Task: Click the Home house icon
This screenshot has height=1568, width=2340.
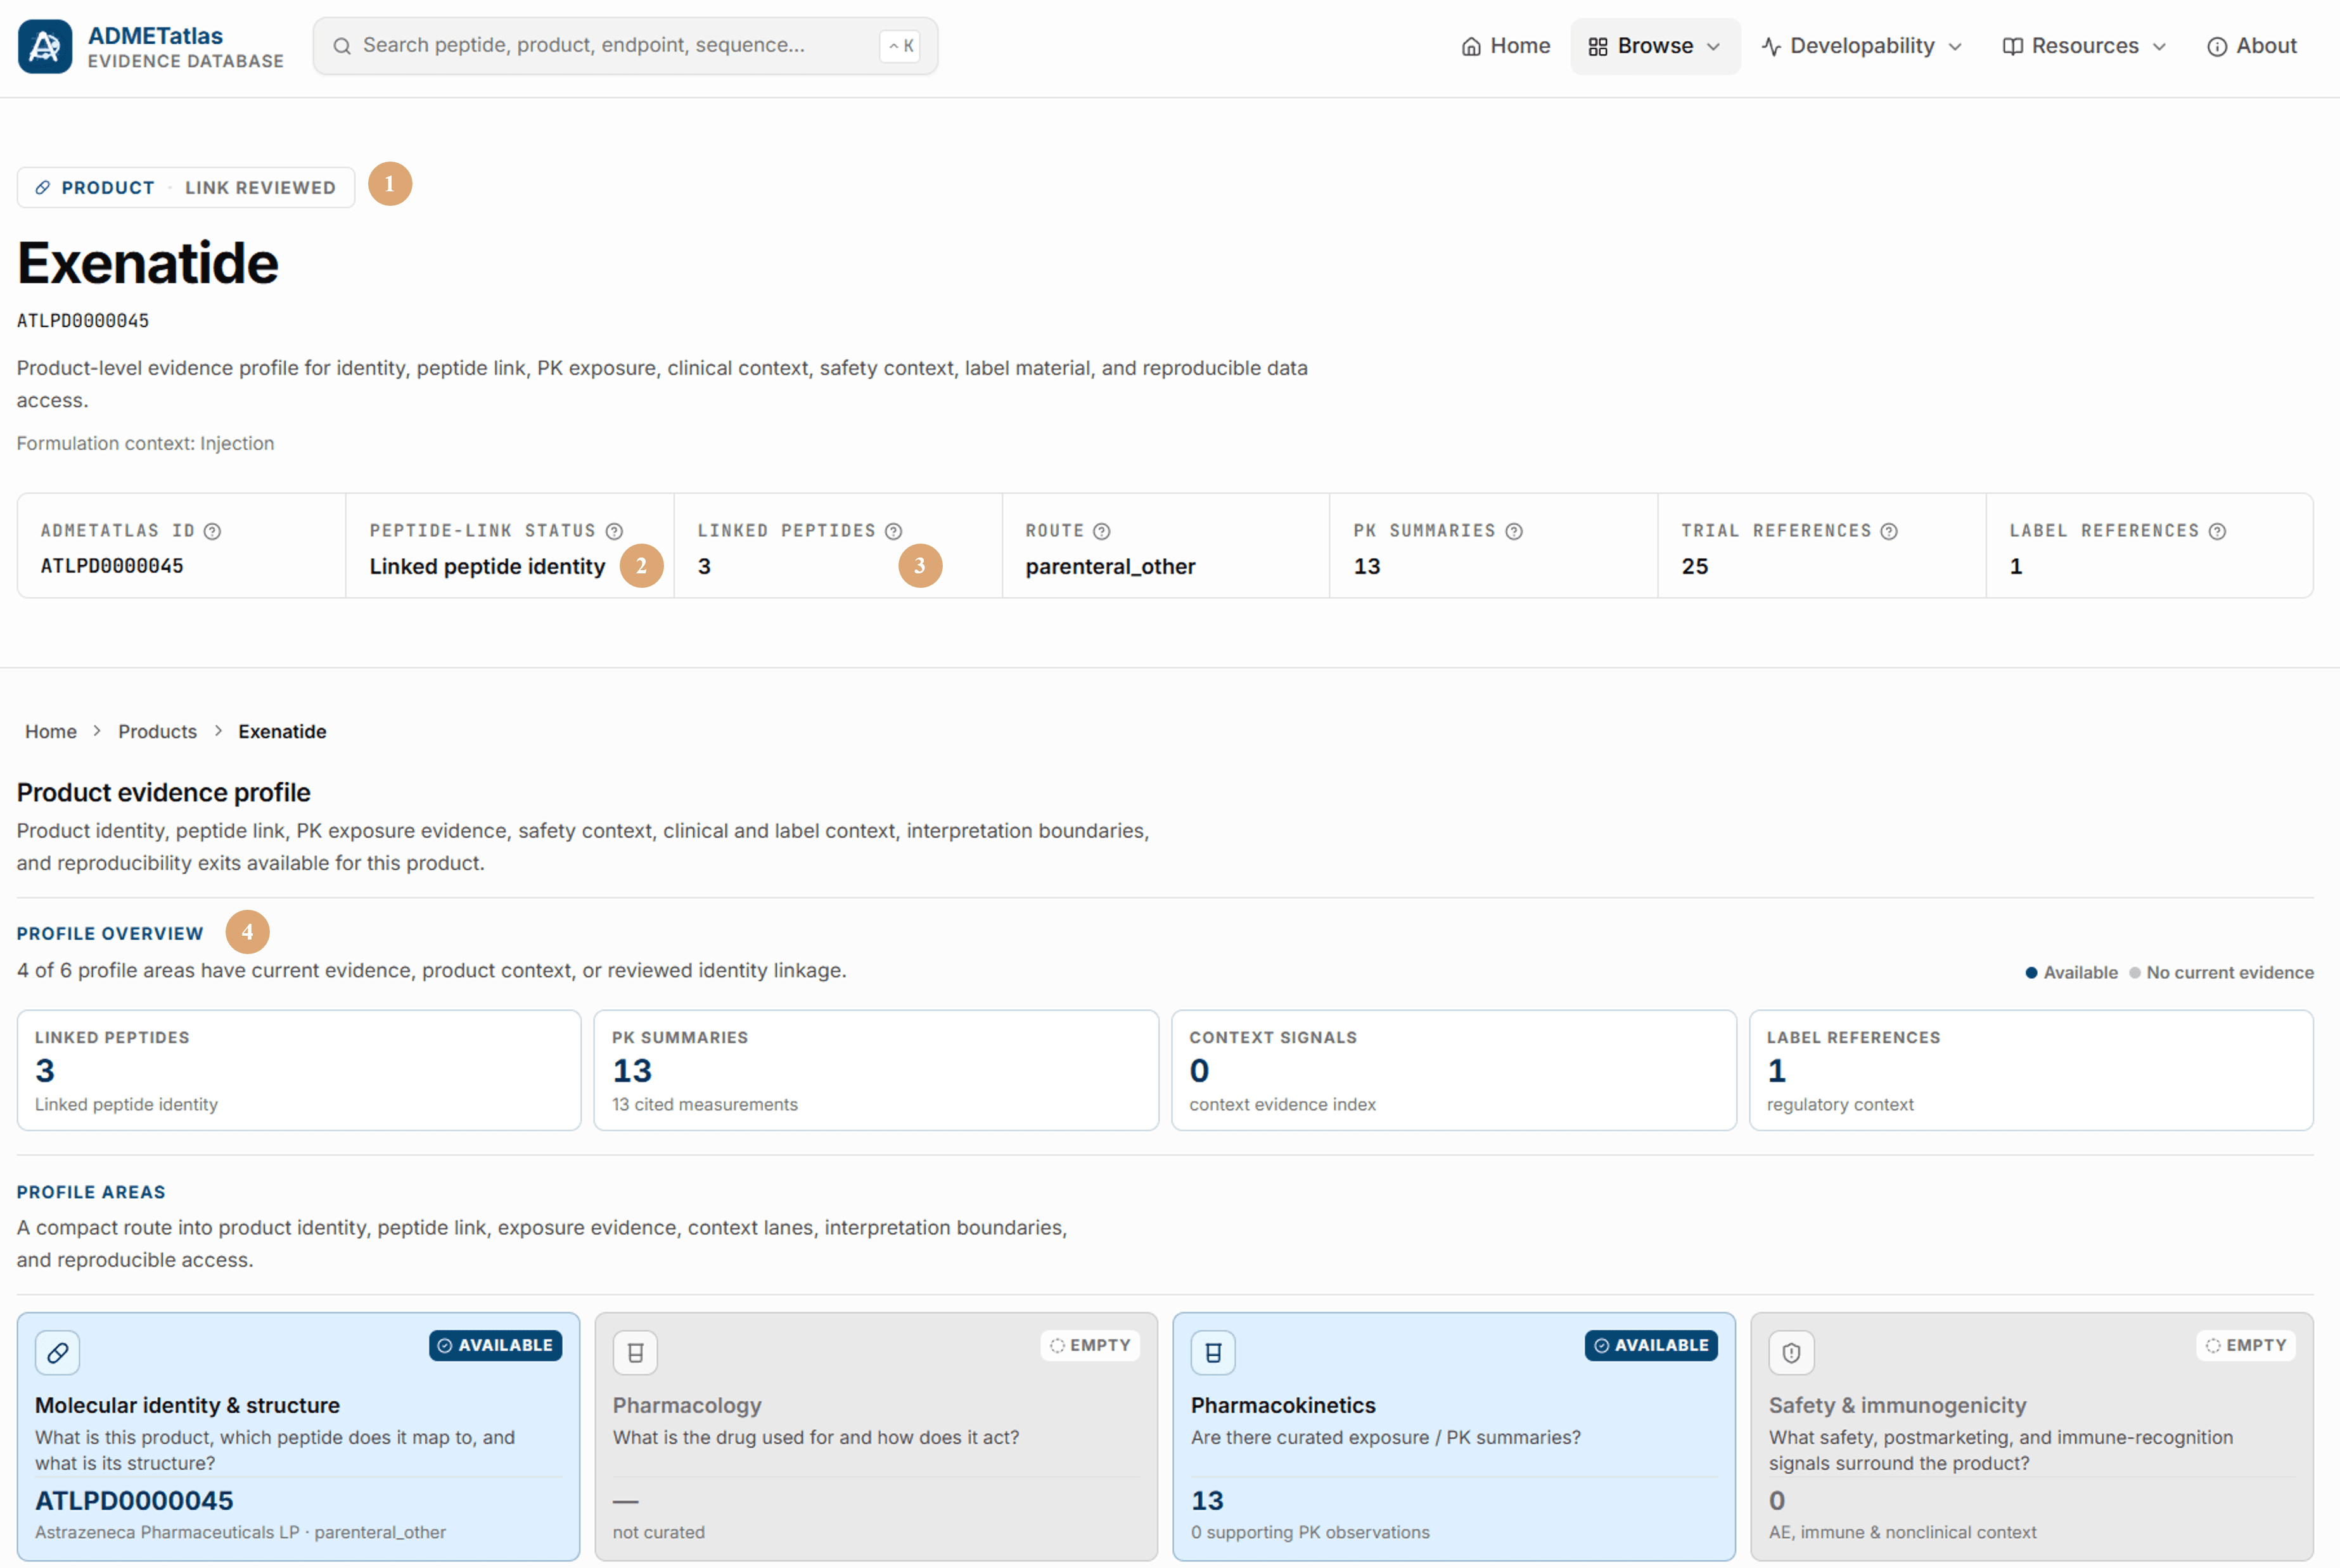Action: point(1471,46)
